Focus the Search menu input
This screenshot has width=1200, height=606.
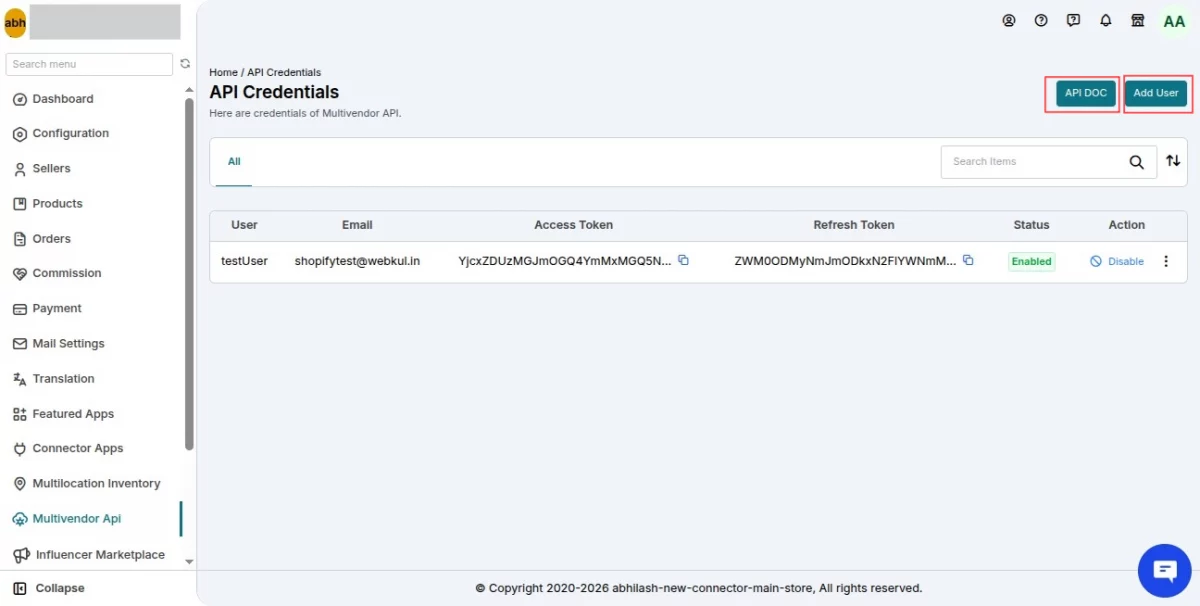89,64
